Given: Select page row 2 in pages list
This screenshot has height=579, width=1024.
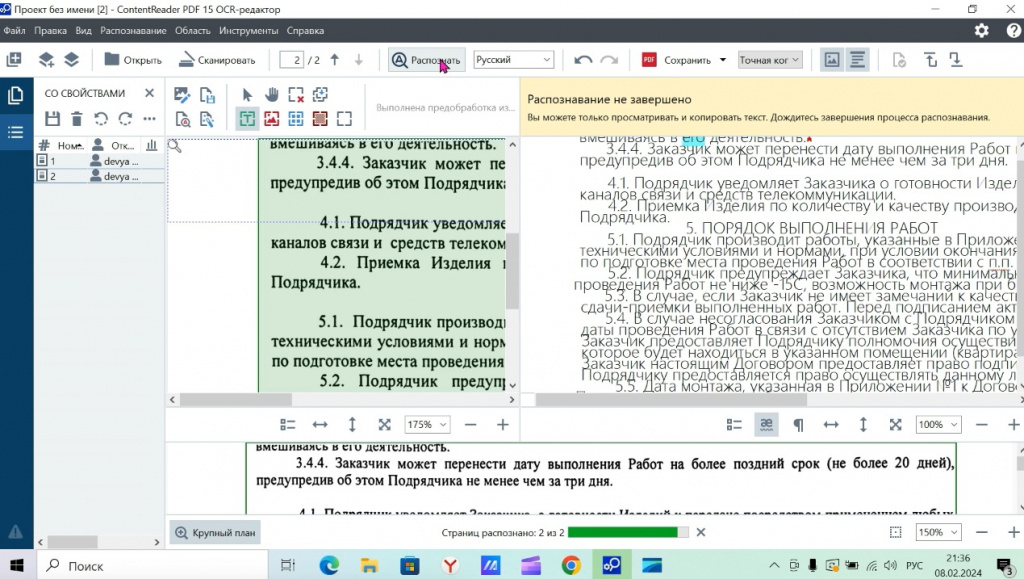Looking at the screenshot, I should click(99, 176).
